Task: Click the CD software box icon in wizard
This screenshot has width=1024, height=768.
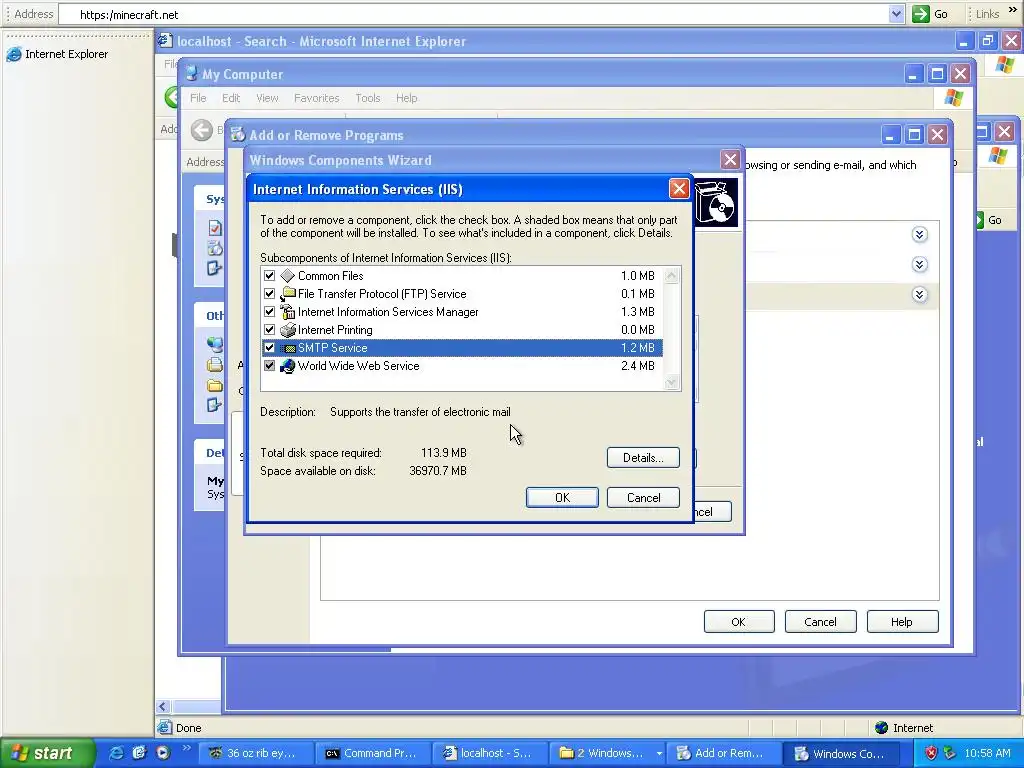Action: coord(716,202)
